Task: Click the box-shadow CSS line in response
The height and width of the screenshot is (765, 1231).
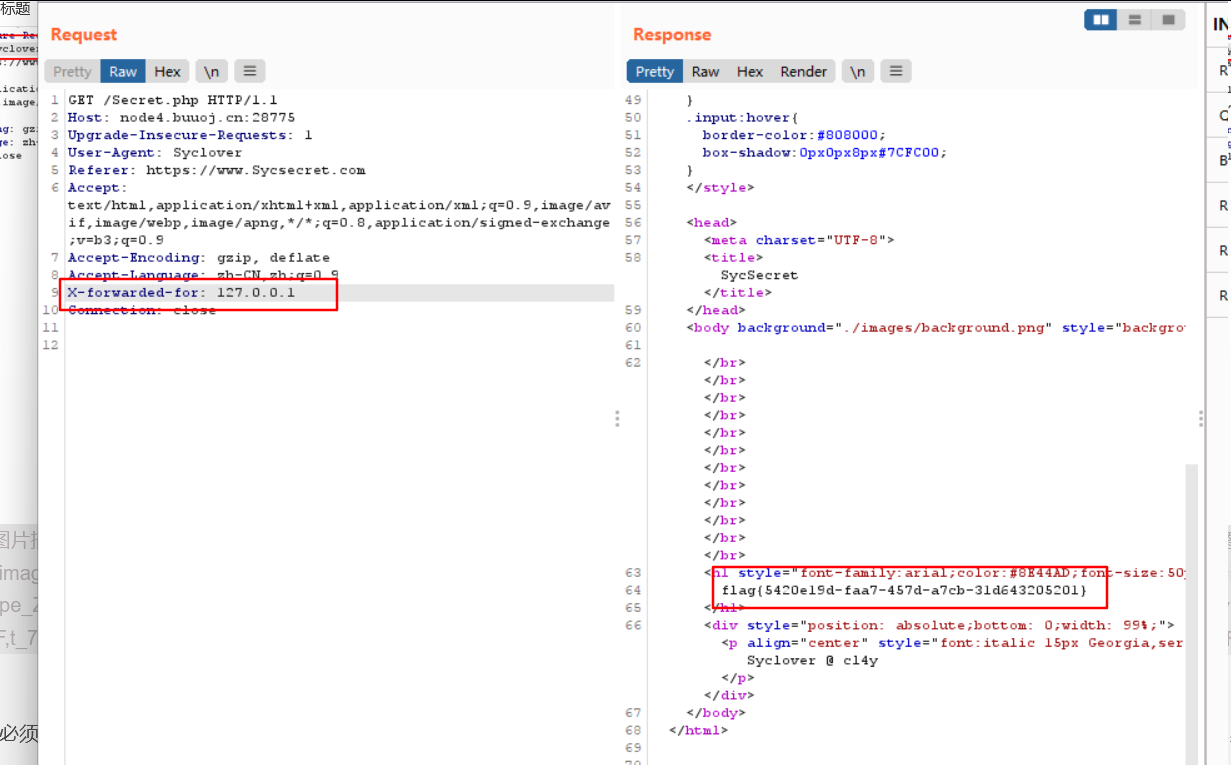Action: click(824, 153)
